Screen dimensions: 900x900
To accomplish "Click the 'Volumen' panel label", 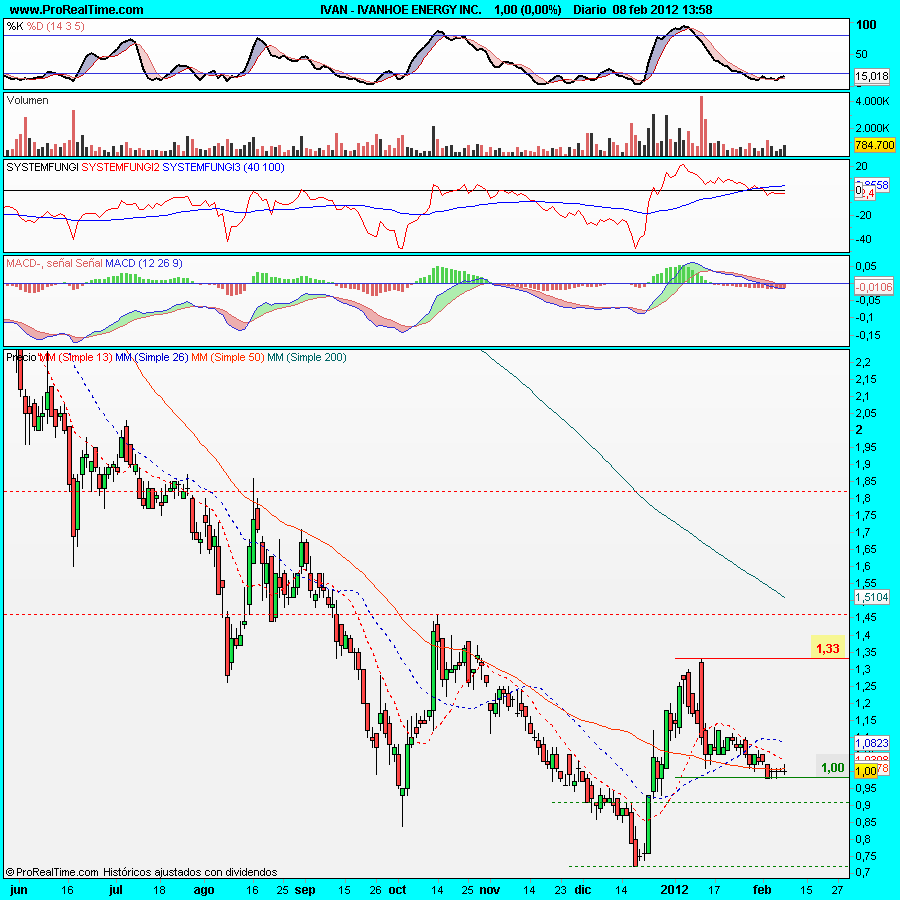I will tap(27, 100).
